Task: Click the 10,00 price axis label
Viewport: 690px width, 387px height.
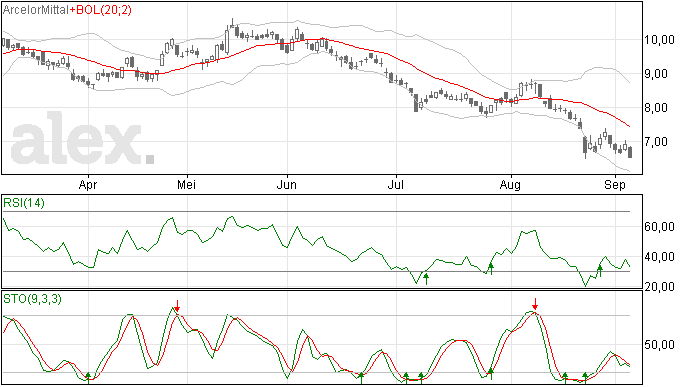Action: click(x=659, y=40)
